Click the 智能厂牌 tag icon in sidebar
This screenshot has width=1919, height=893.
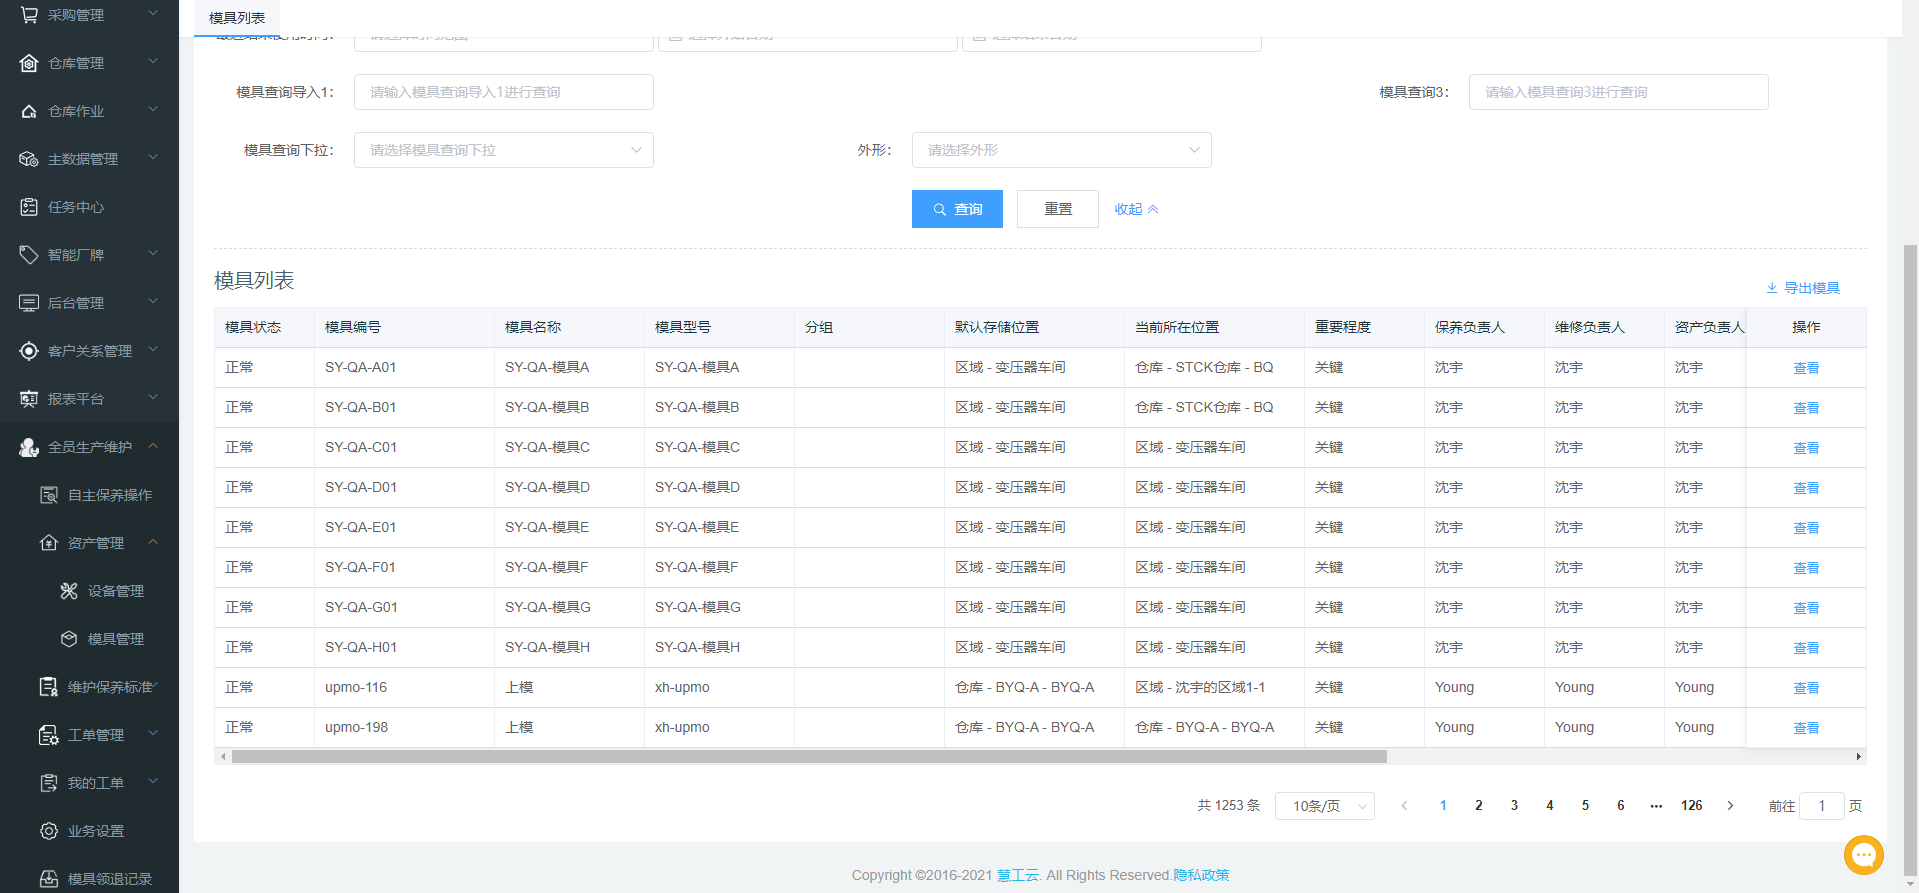tap(29, 255)
